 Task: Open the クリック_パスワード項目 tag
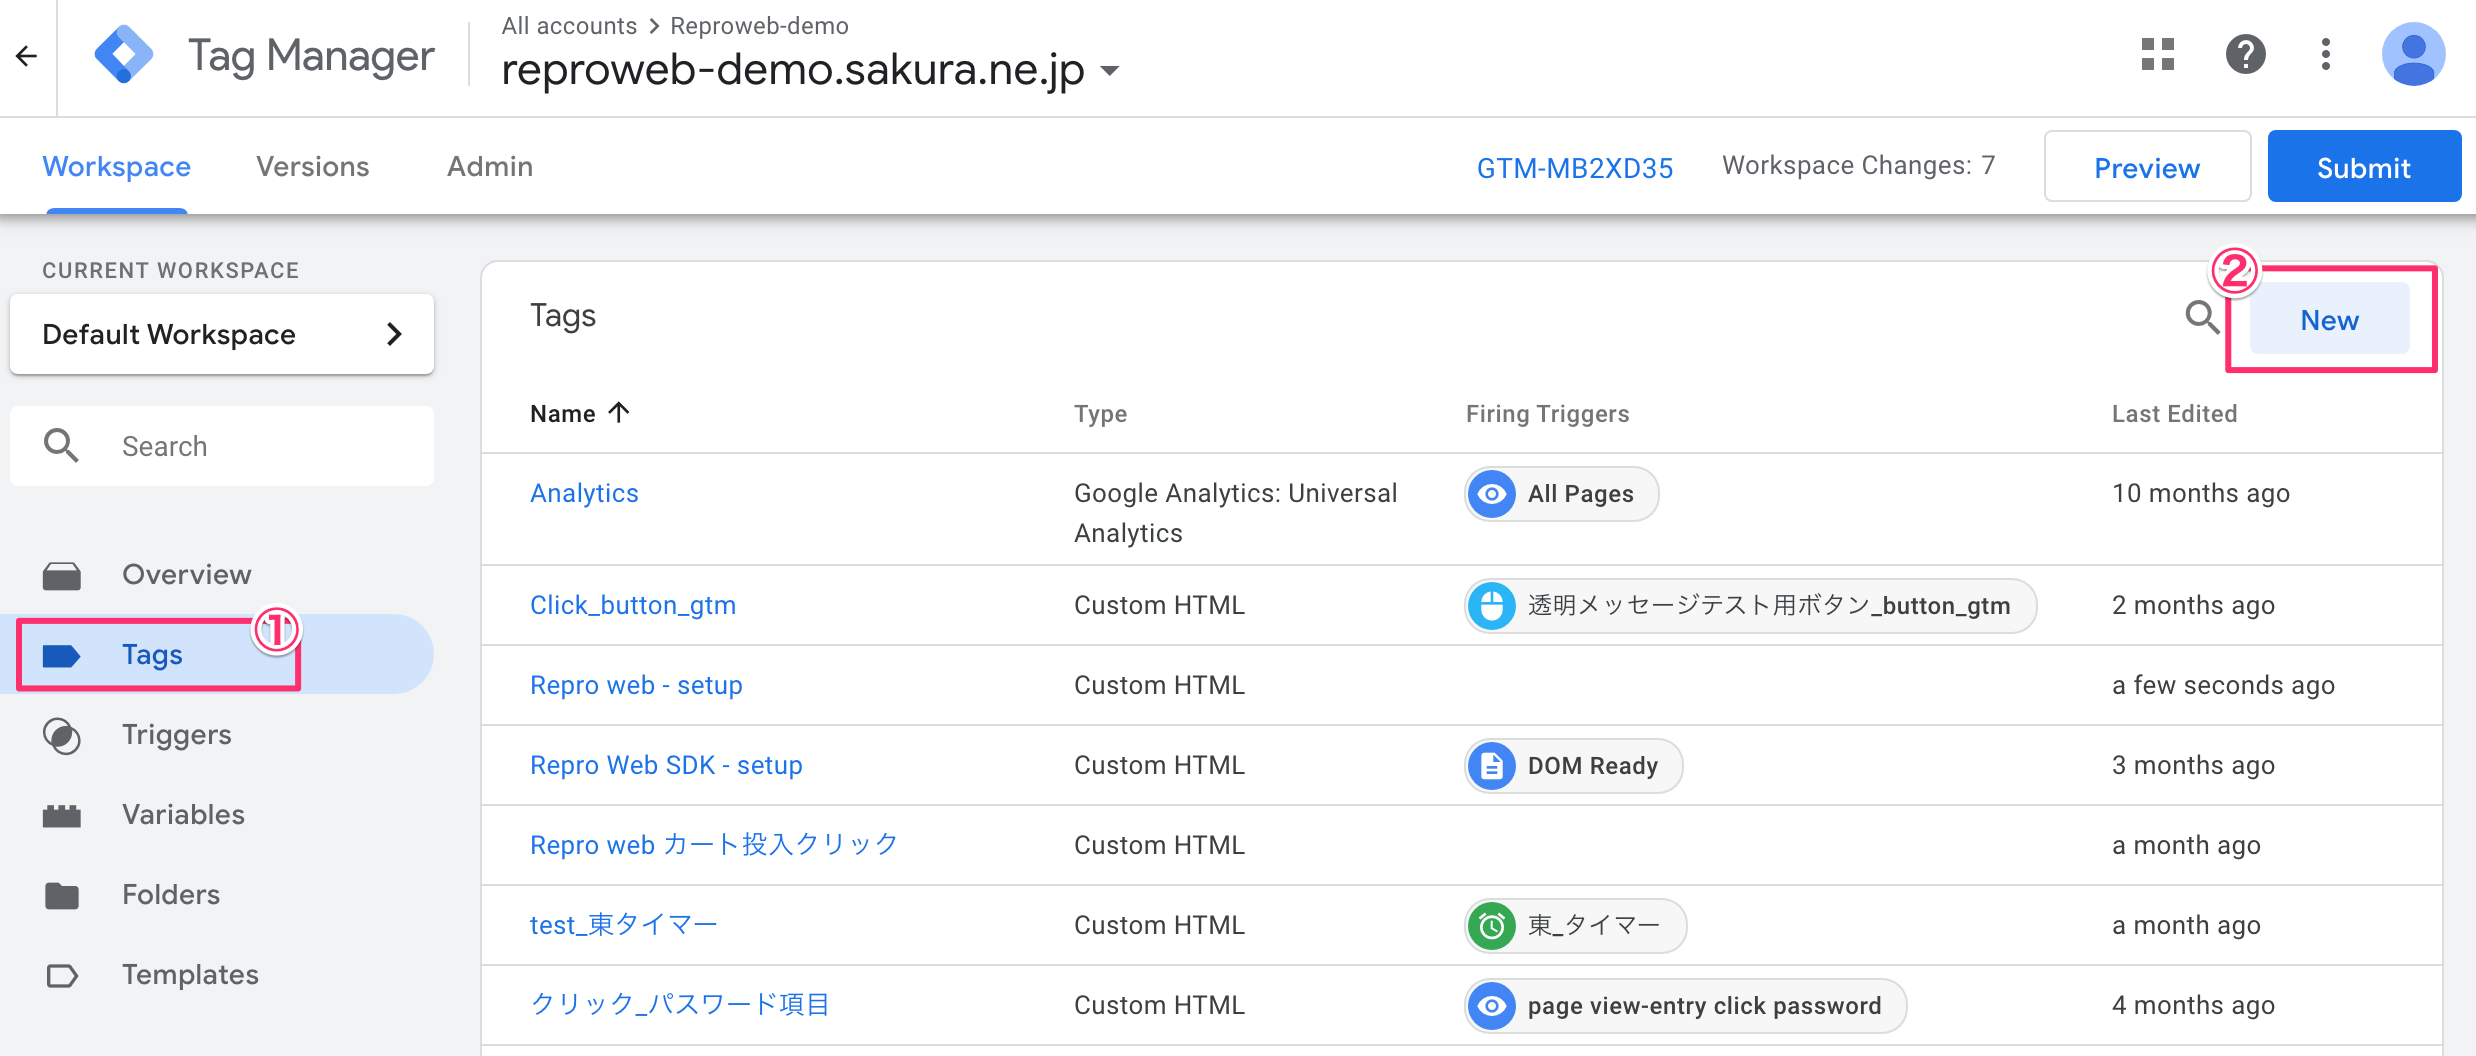pyautogui.click(x=680, y=1005)
